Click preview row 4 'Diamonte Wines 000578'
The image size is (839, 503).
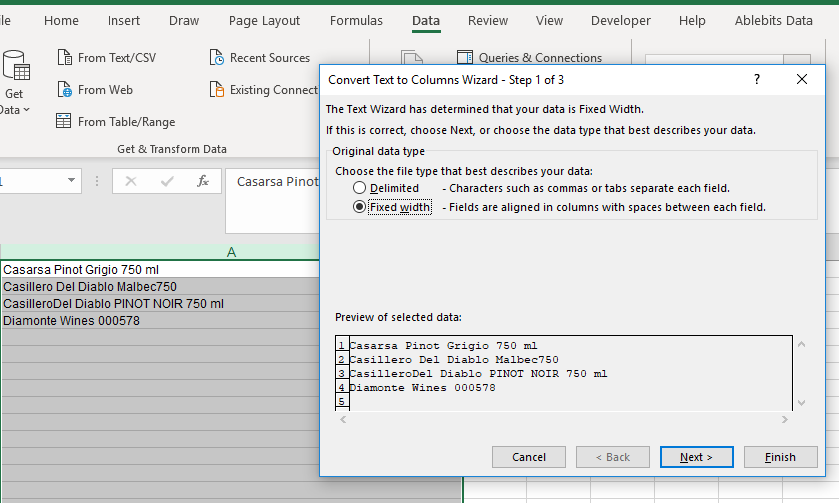[423, 387]
